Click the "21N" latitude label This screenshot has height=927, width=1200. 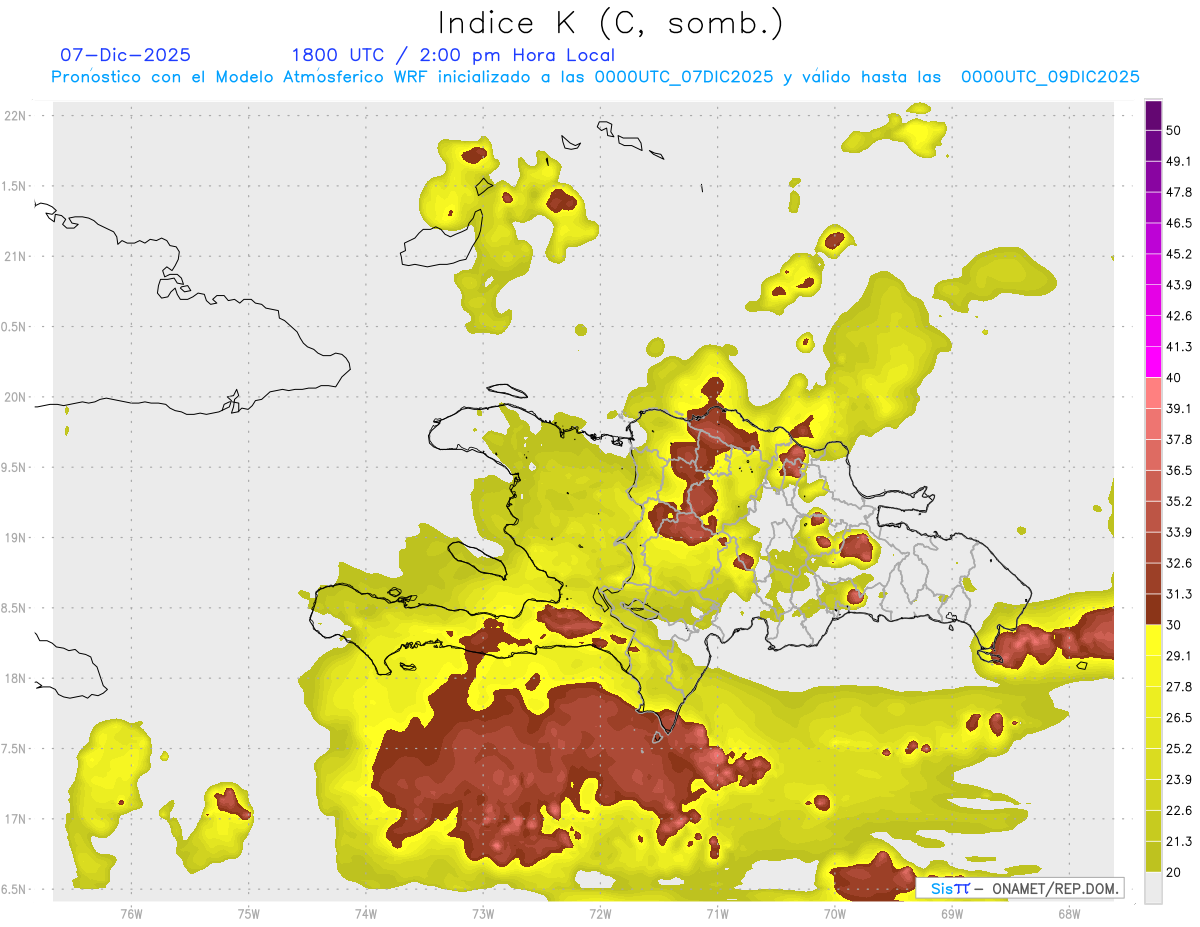tap(16, 256)
